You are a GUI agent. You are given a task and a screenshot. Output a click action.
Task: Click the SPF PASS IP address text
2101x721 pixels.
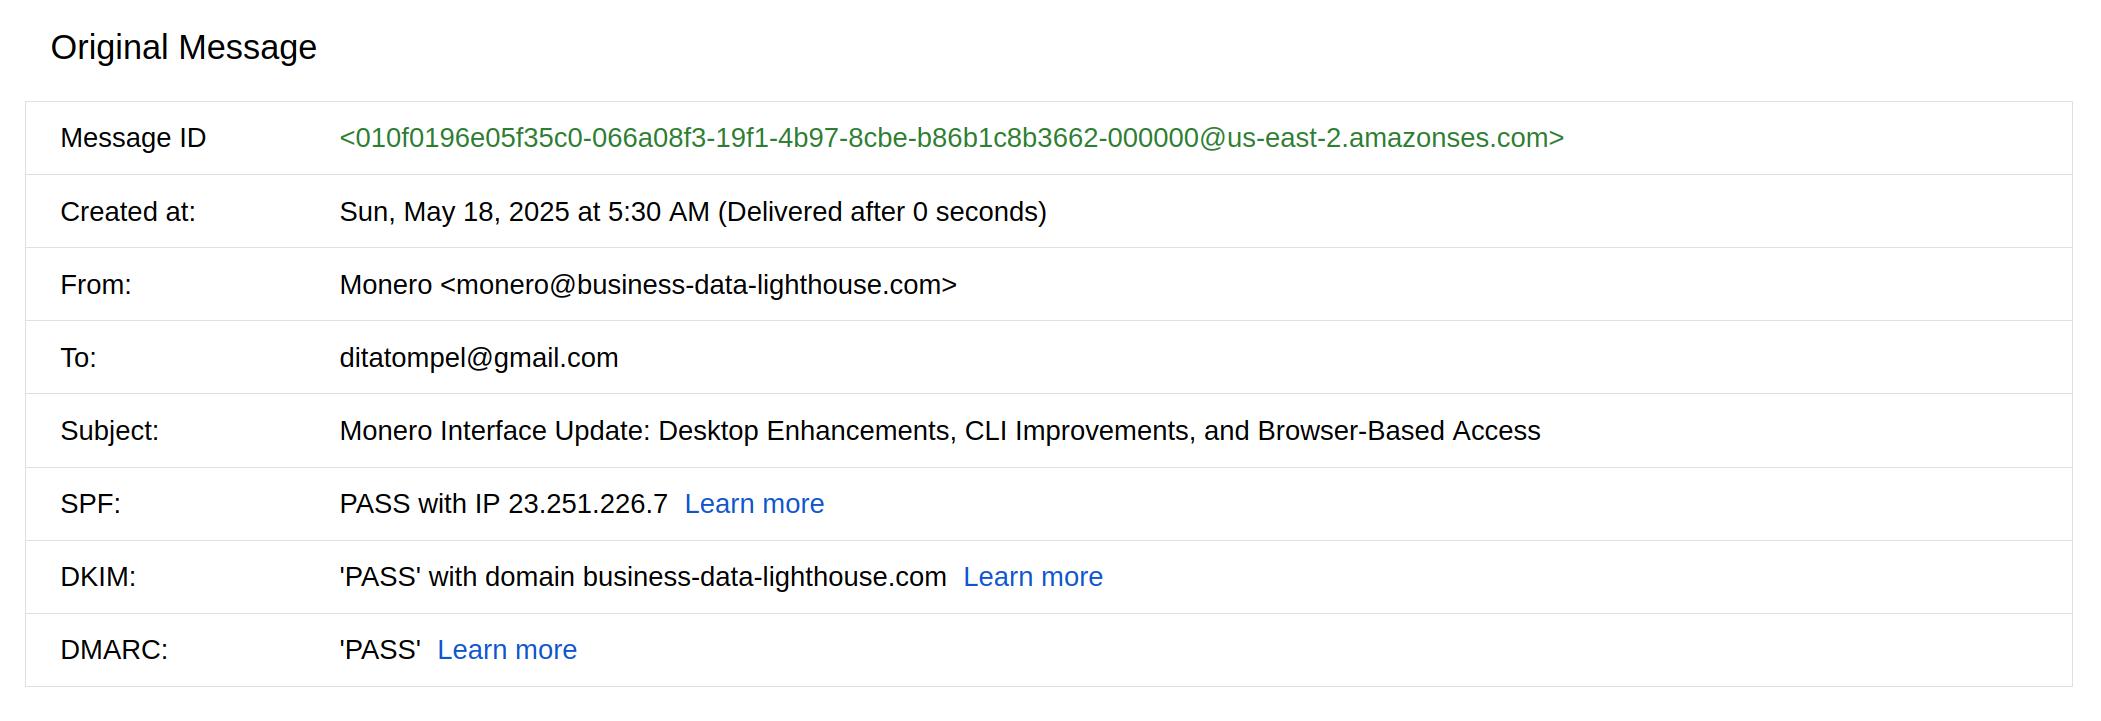coord(504,504)
